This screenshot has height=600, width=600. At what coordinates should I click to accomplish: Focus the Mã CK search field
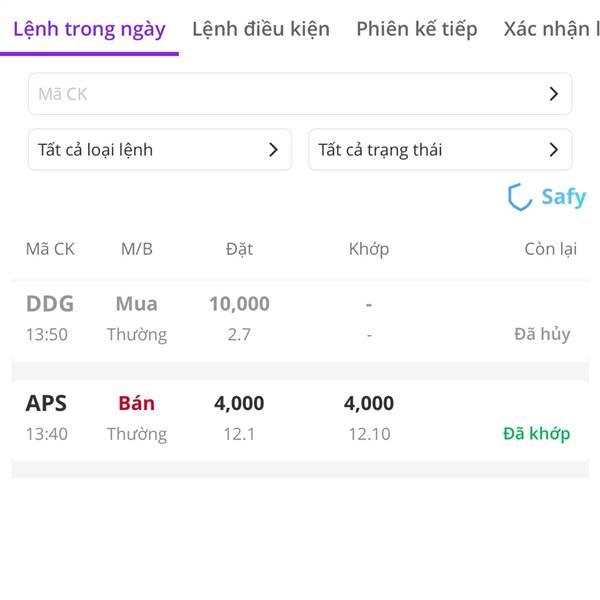300,94
